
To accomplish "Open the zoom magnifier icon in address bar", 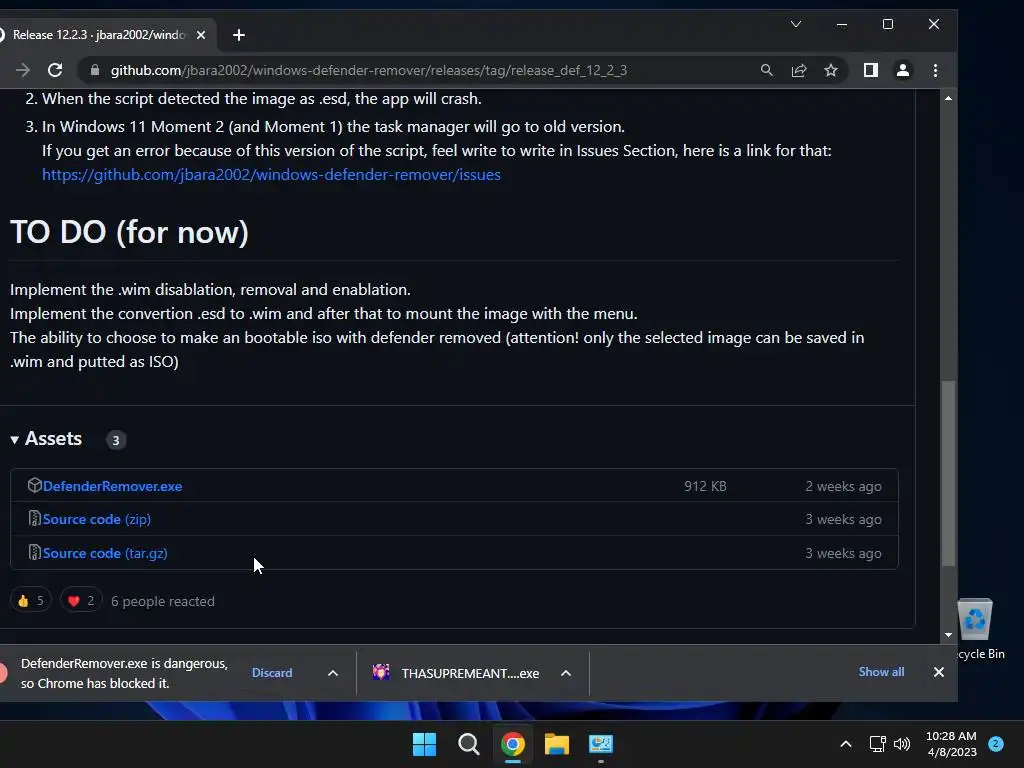I will (767, 70).
